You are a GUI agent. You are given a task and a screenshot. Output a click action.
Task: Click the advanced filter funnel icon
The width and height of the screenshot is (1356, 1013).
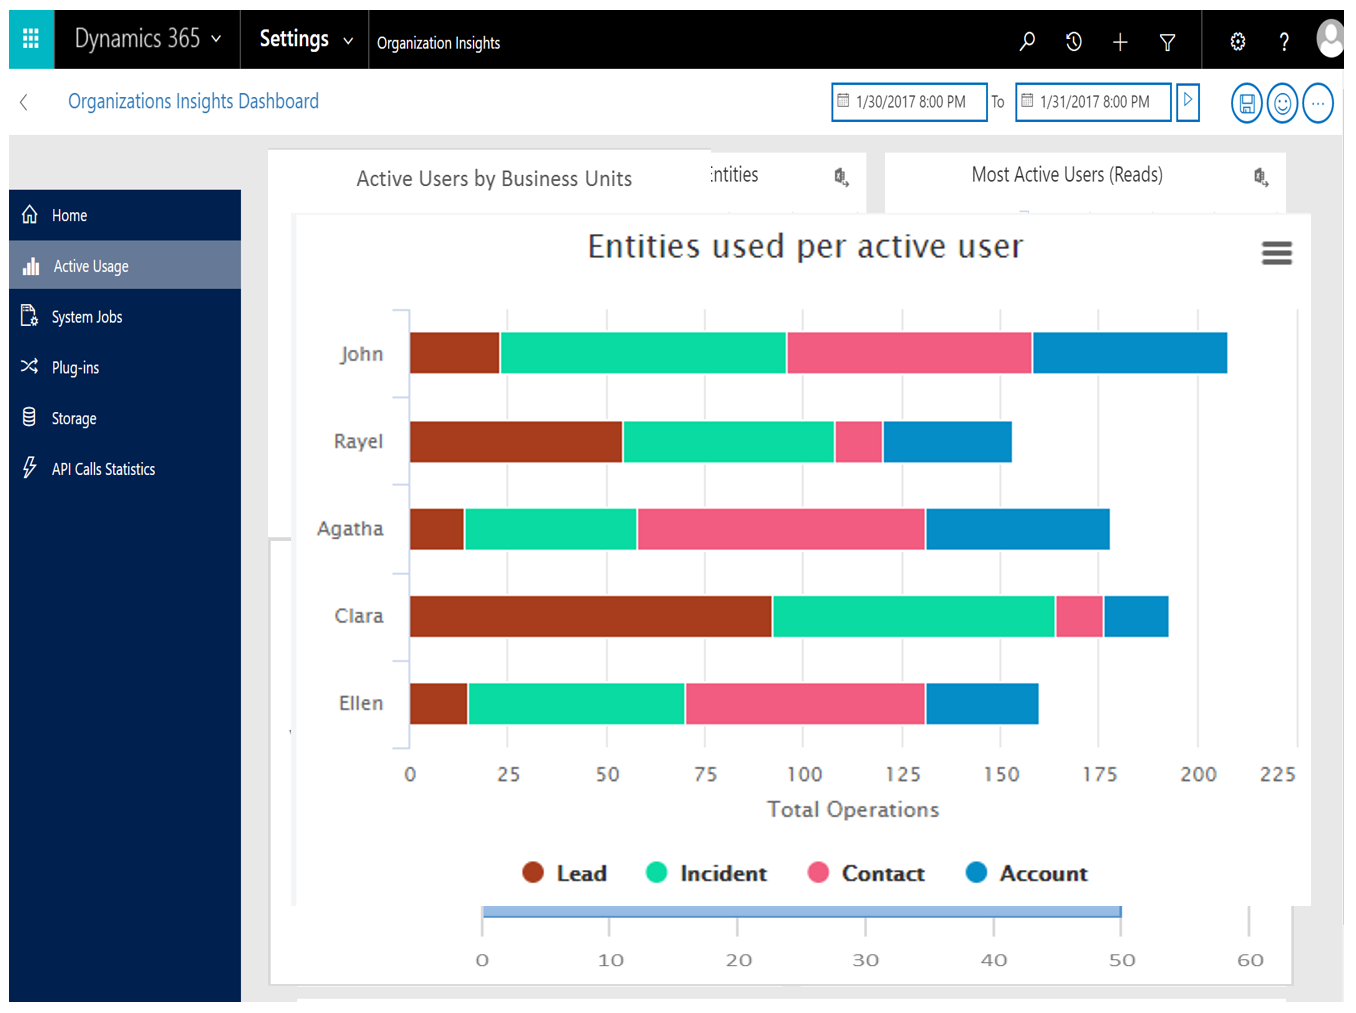tap(1167, 42)
